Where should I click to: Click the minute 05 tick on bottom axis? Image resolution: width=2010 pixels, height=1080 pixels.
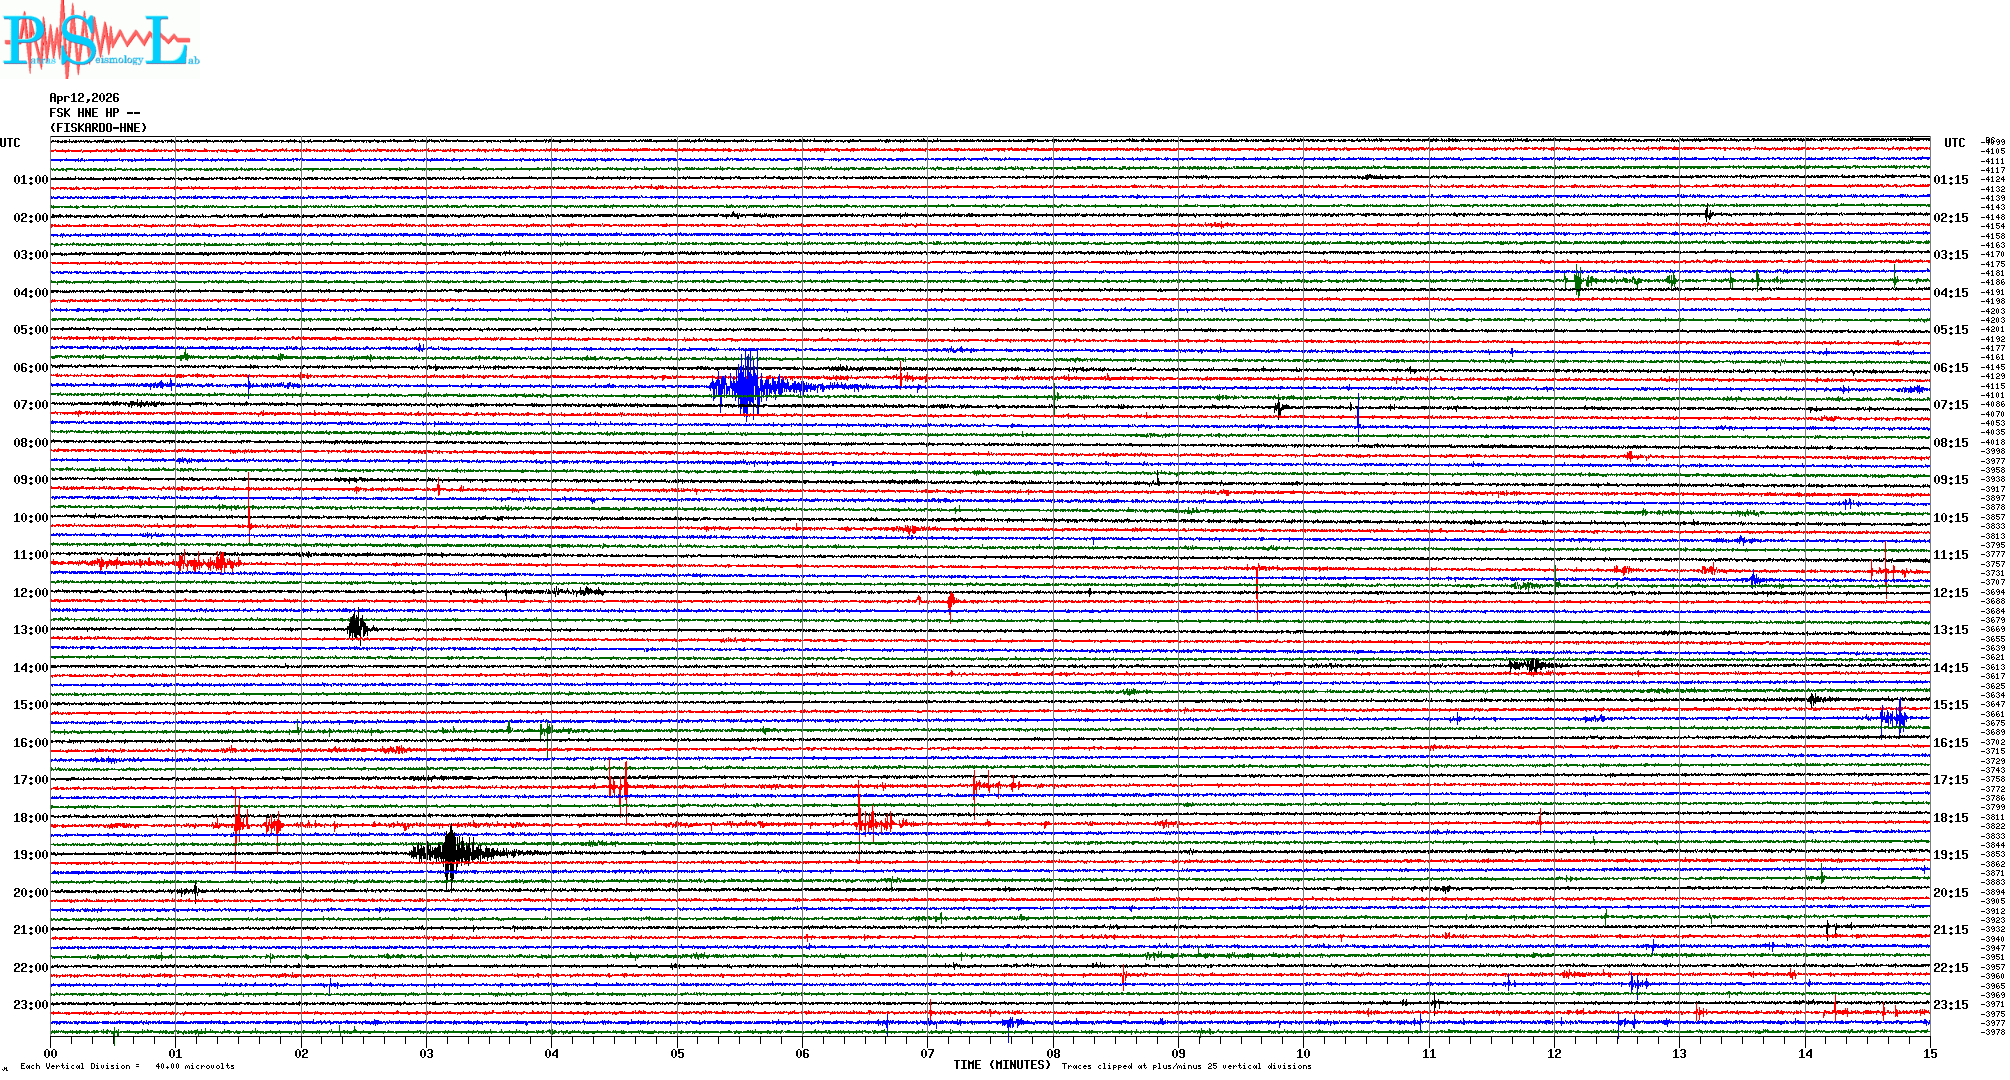(x=677, y=1053)
